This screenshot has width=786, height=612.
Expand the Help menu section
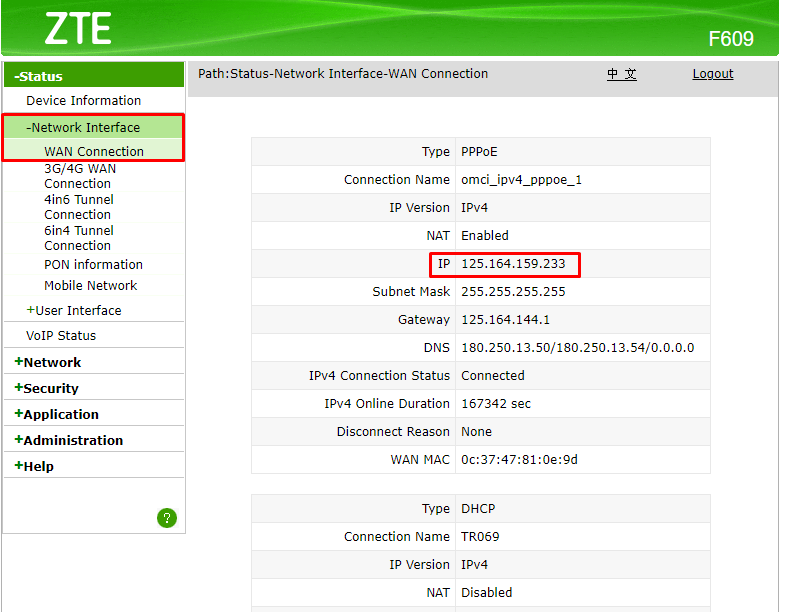pos(34,466)
